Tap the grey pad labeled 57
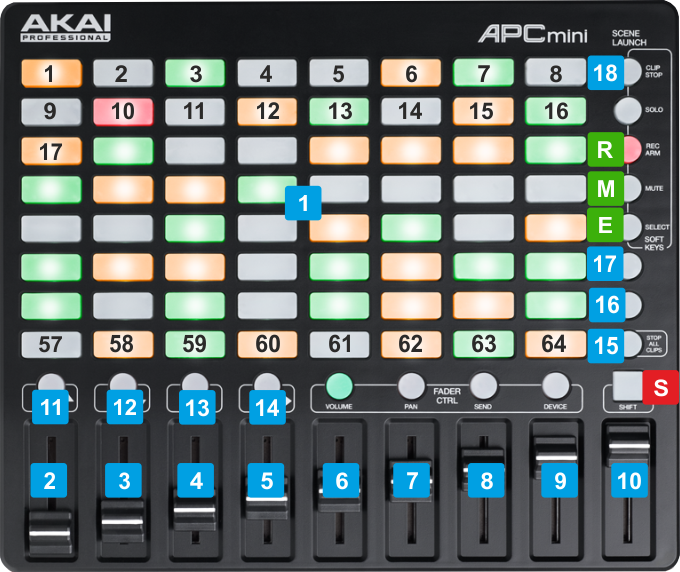Screen dimensions: 680x572 point(50,345)
